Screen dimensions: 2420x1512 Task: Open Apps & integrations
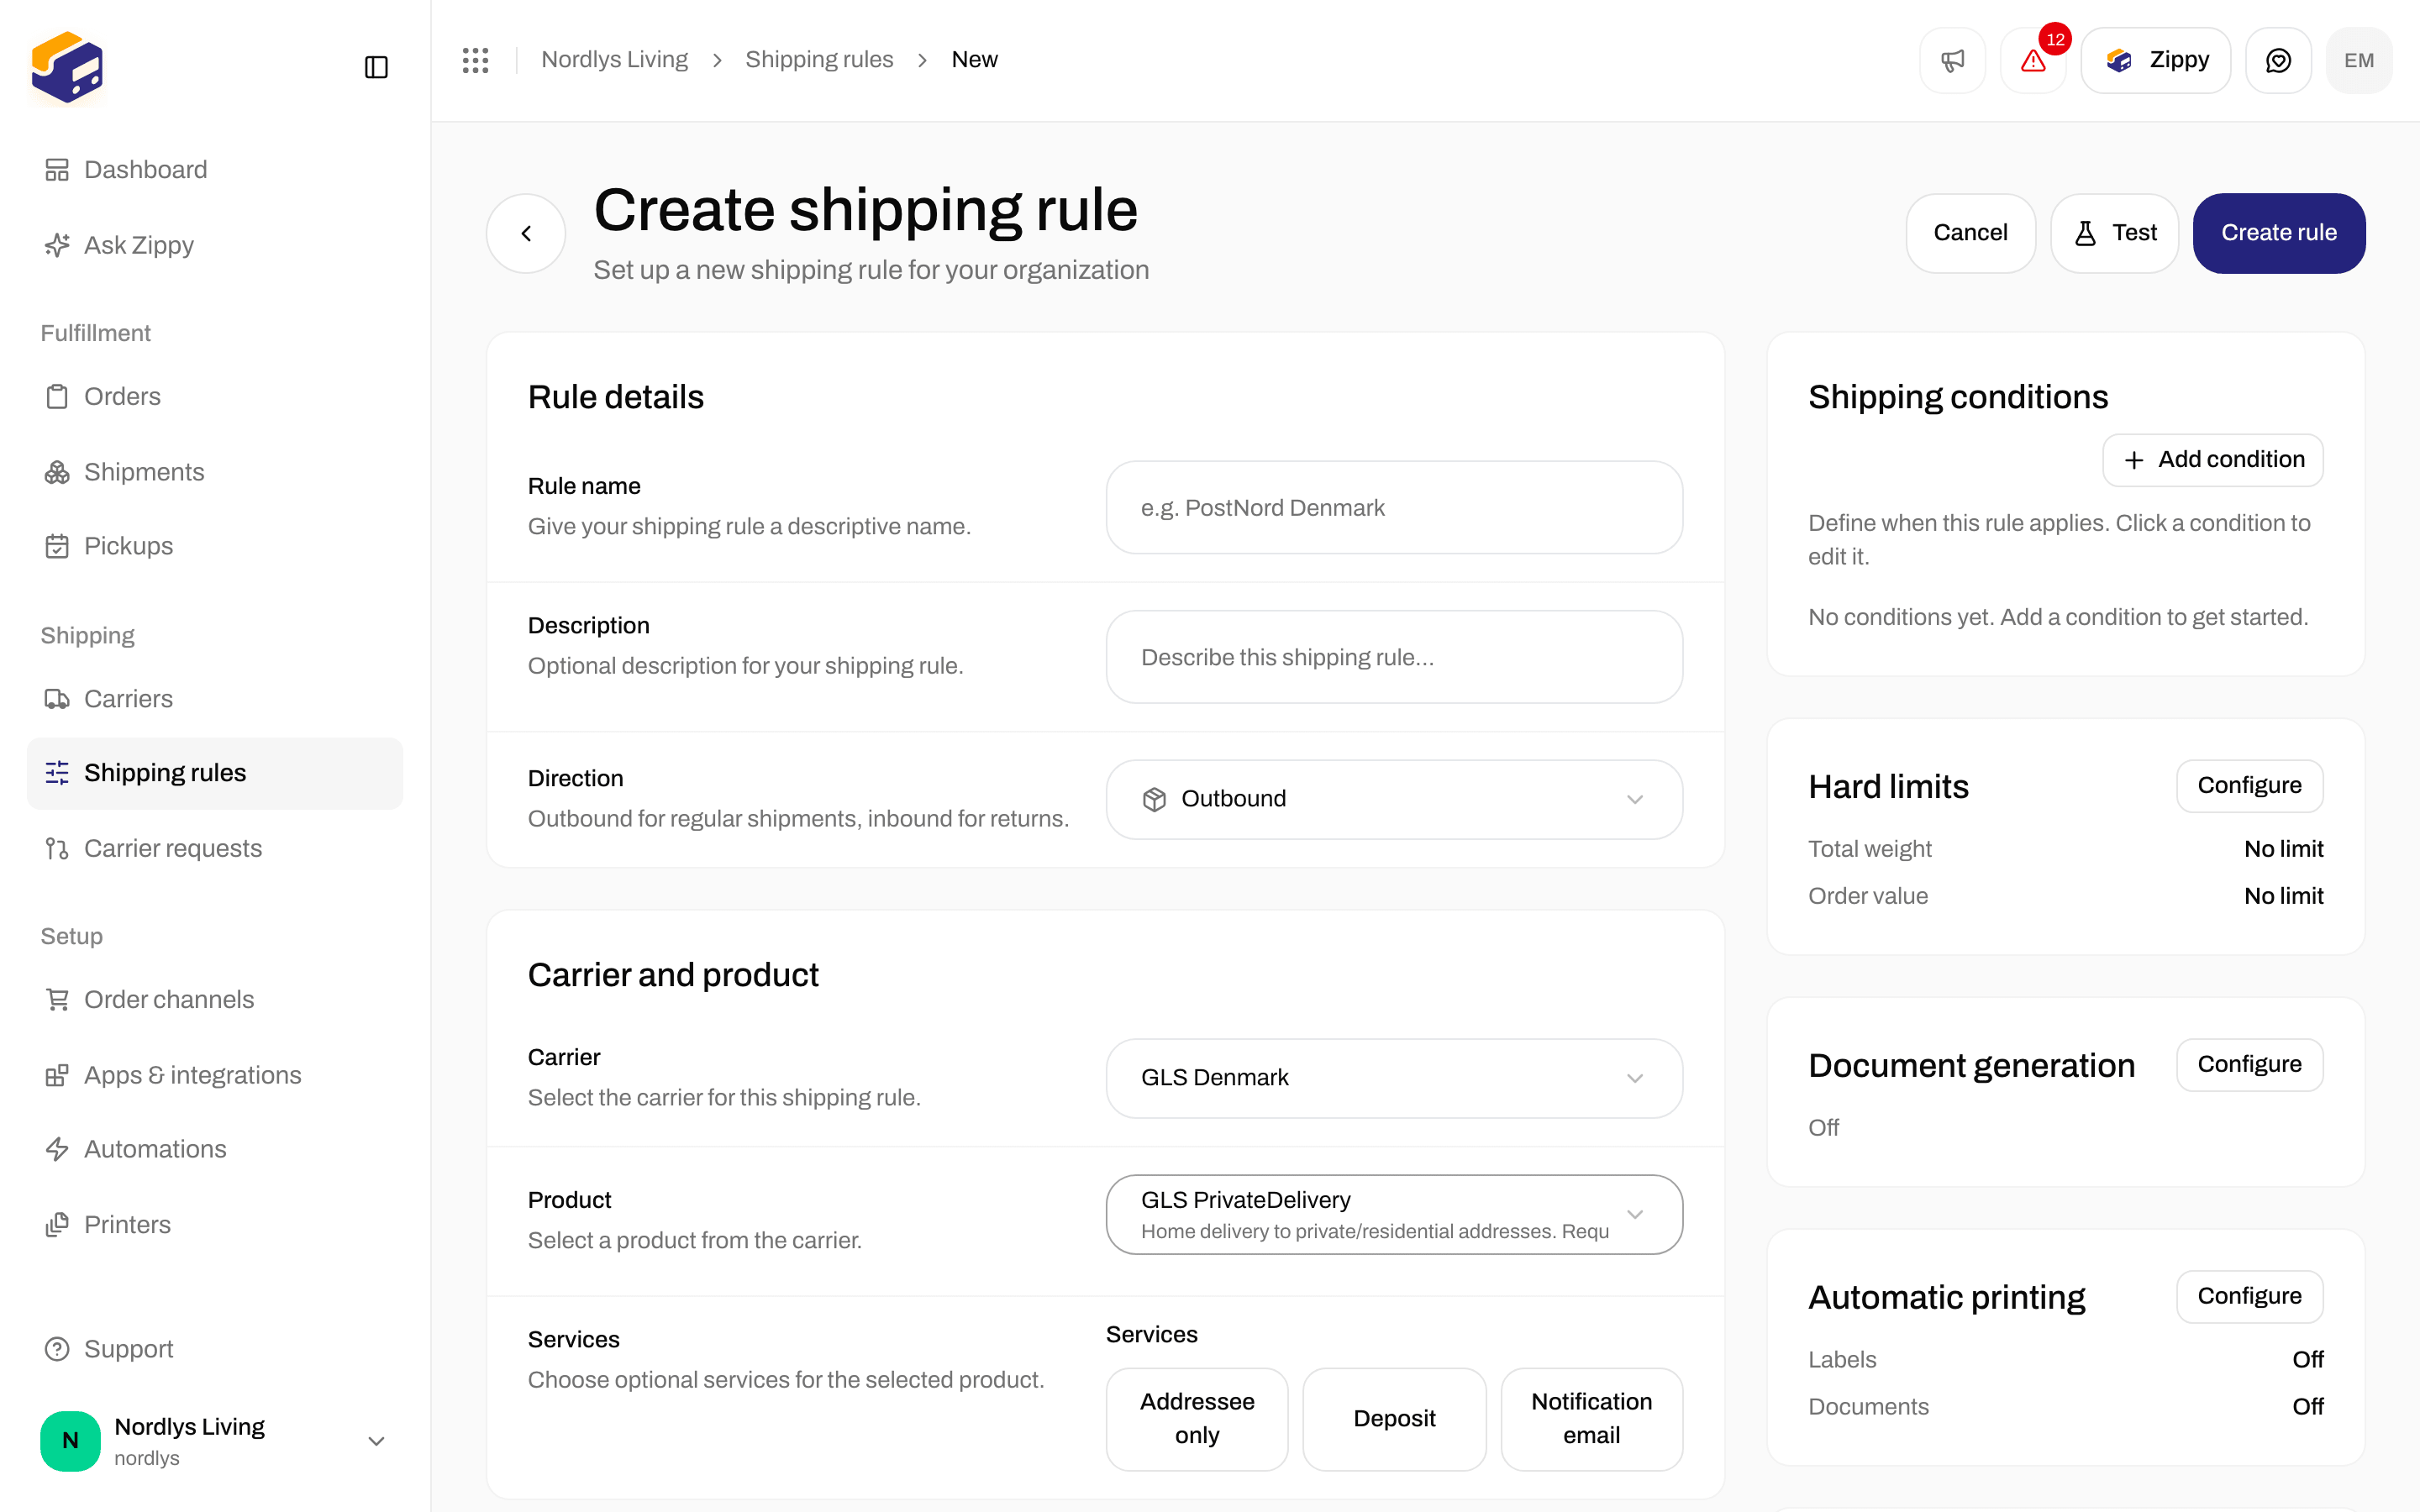click(215, 1075)
